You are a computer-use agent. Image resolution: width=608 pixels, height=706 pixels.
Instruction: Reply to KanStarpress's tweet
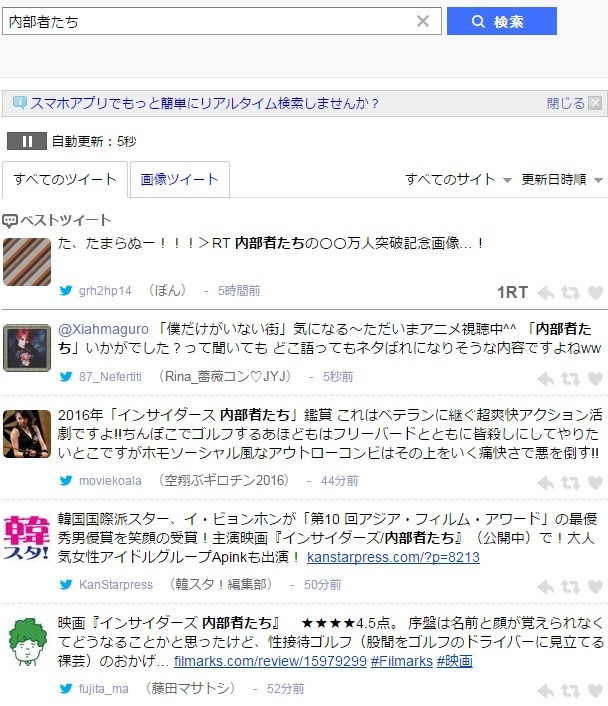click(546, 587)
